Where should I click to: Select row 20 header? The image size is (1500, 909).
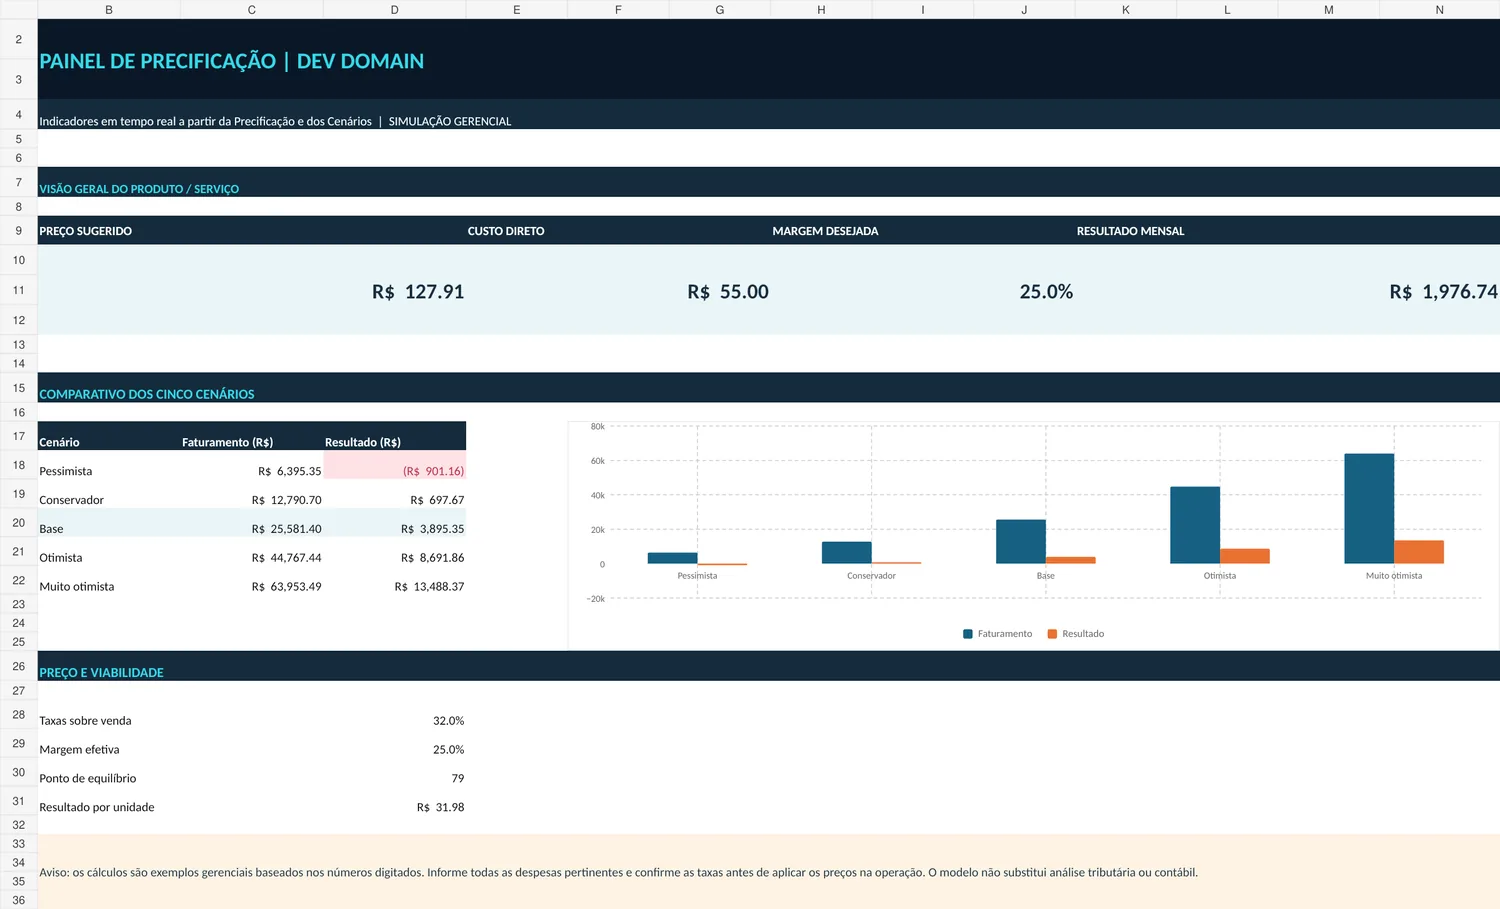point(18,522)
